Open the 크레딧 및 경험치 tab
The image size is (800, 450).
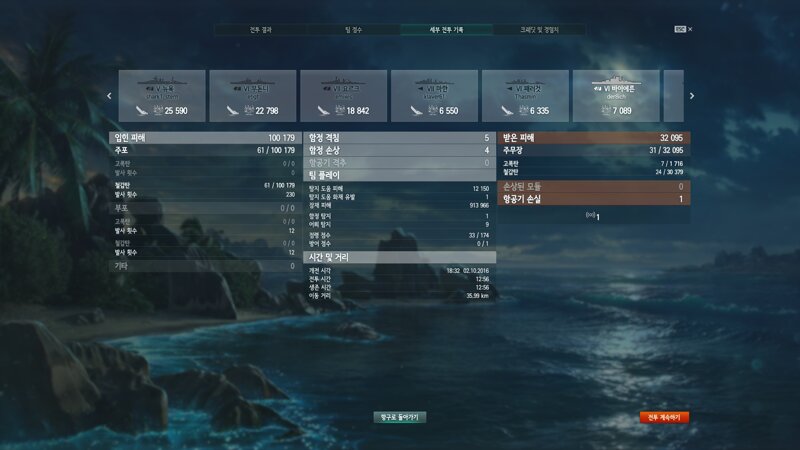539,30
